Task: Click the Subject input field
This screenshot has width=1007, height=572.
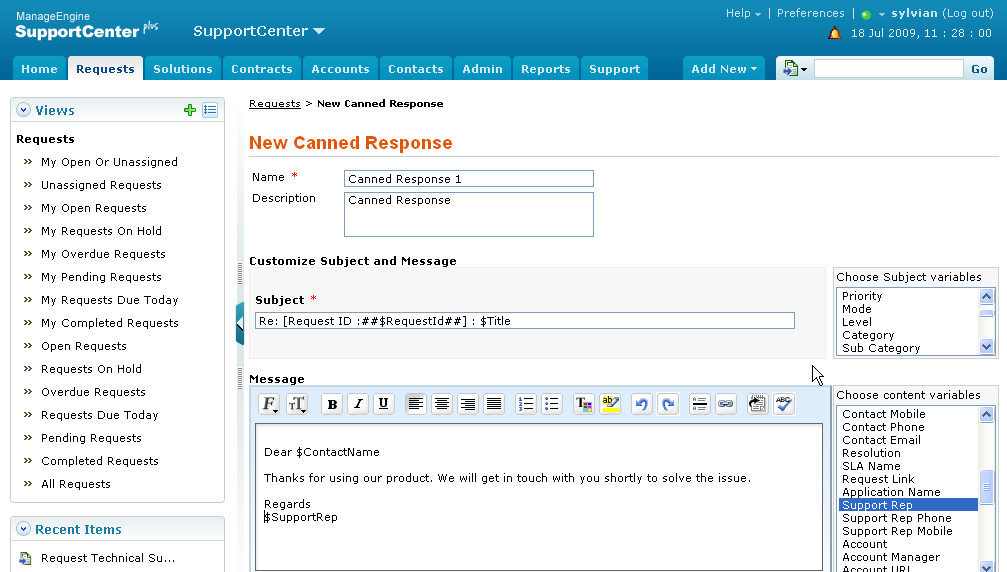Action: click(525, 320)
